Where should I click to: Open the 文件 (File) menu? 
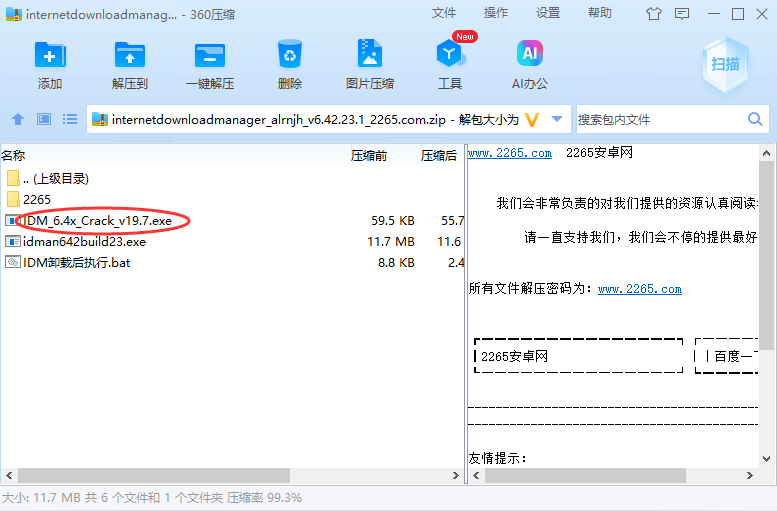(x=444, y=13)
